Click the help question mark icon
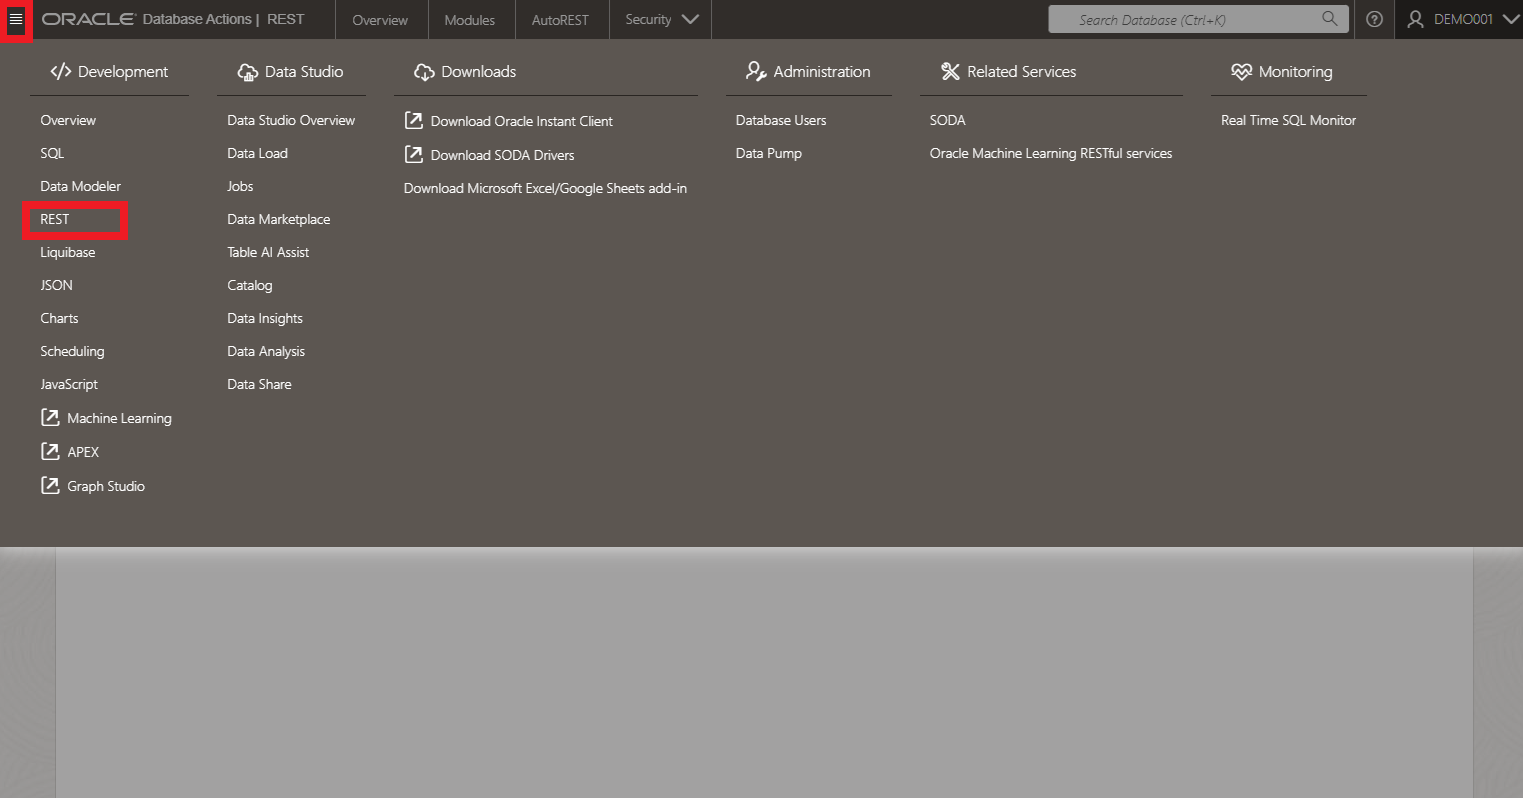This screenshot has width=1523, height=798. click(x=1374, y=19)
